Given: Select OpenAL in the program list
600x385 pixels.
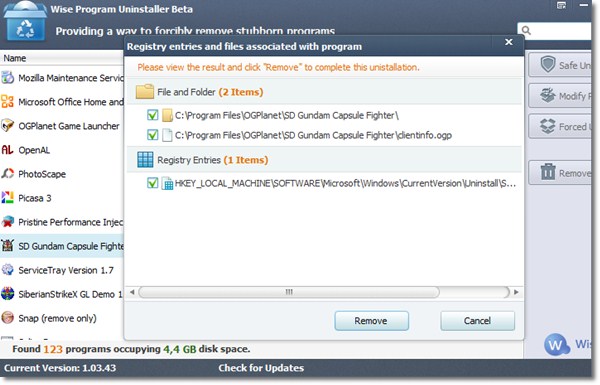Looking at the screenshot, I should [62, 150].
